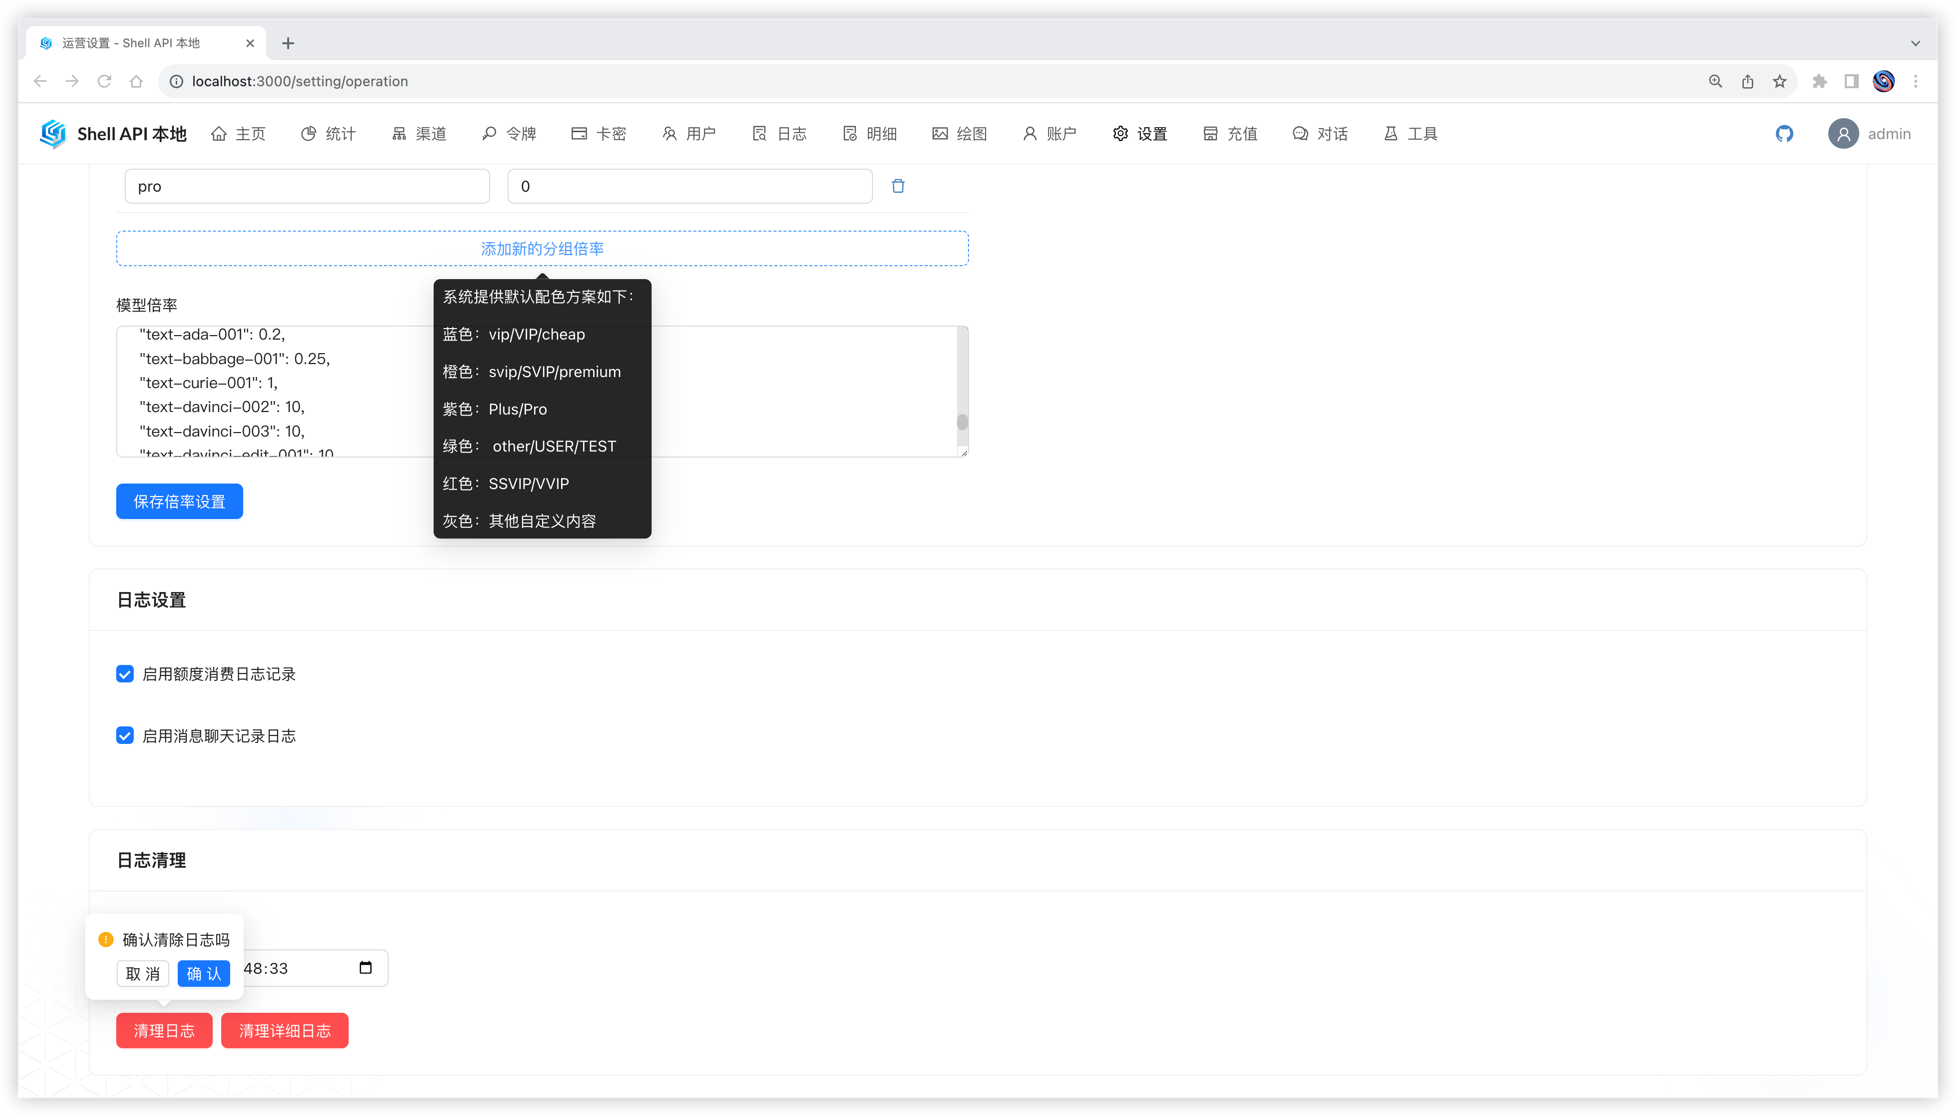Click the browser reload icon
1956x1116 pixels.
(x=104, y=82)
